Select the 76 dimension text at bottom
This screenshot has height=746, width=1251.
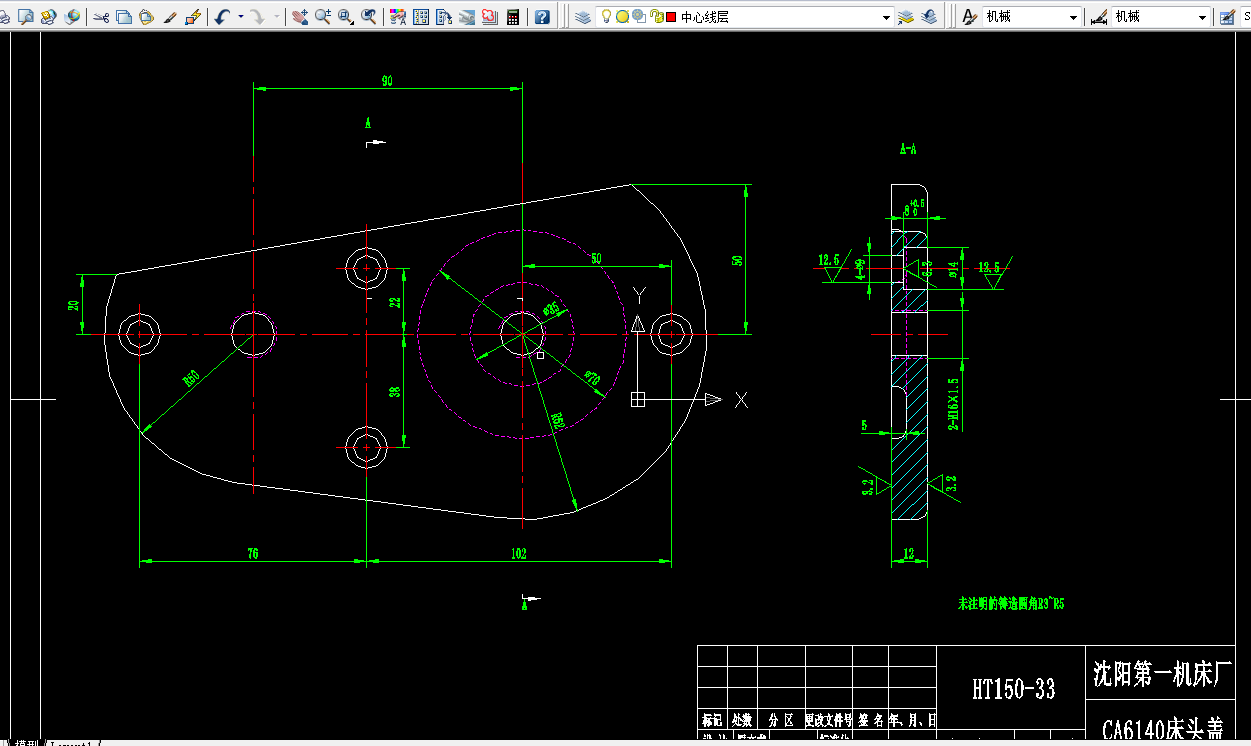coord(253,553)
